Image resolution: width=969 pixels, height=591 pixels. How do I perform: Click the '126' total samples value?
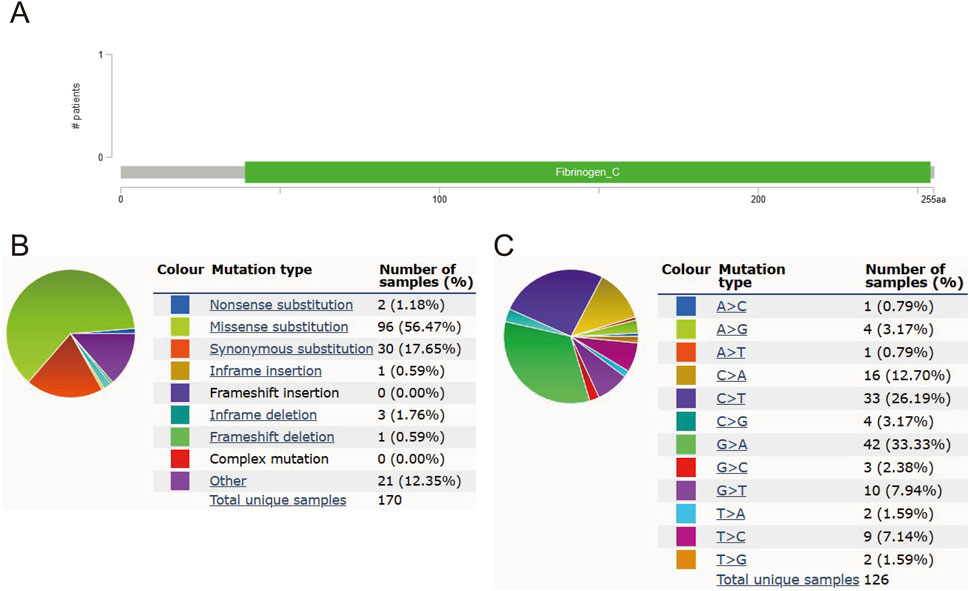pyautogui.click(x=876, y=580)
